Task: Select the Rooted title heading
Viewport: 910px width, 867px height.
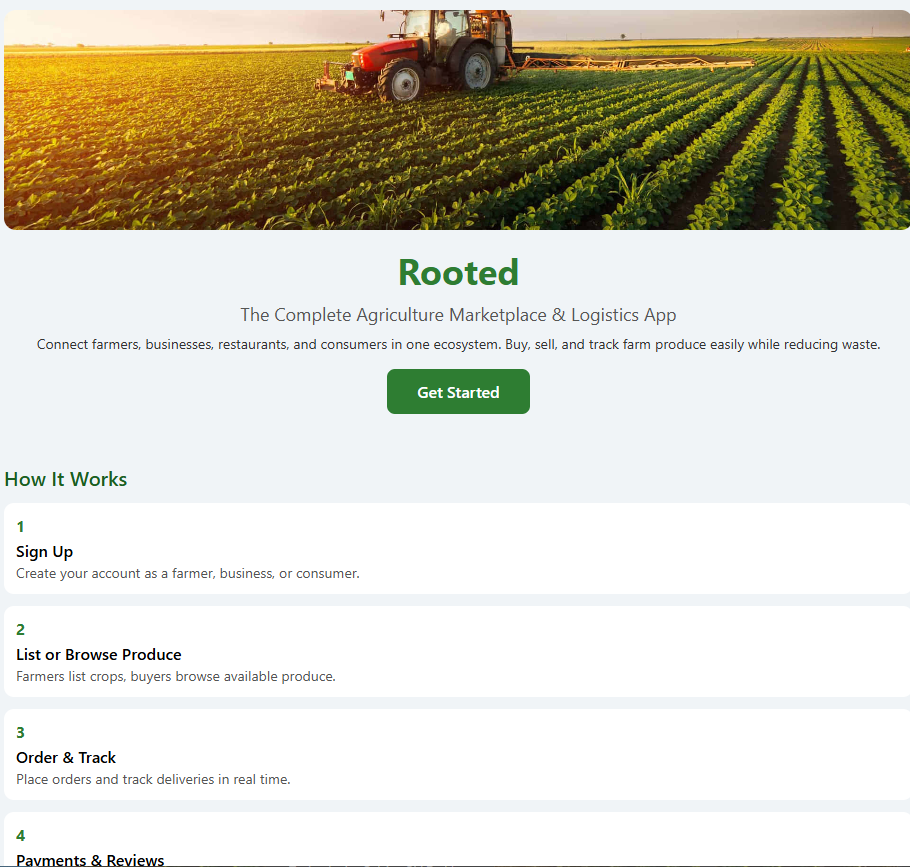Action: click(458, 272)
